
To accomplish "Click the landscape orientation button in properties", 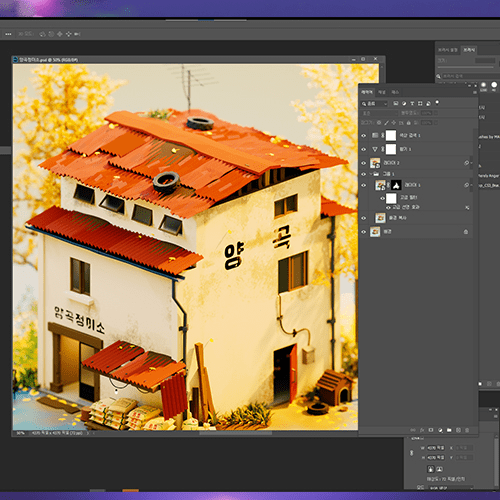I will click(x=440, y=469).
